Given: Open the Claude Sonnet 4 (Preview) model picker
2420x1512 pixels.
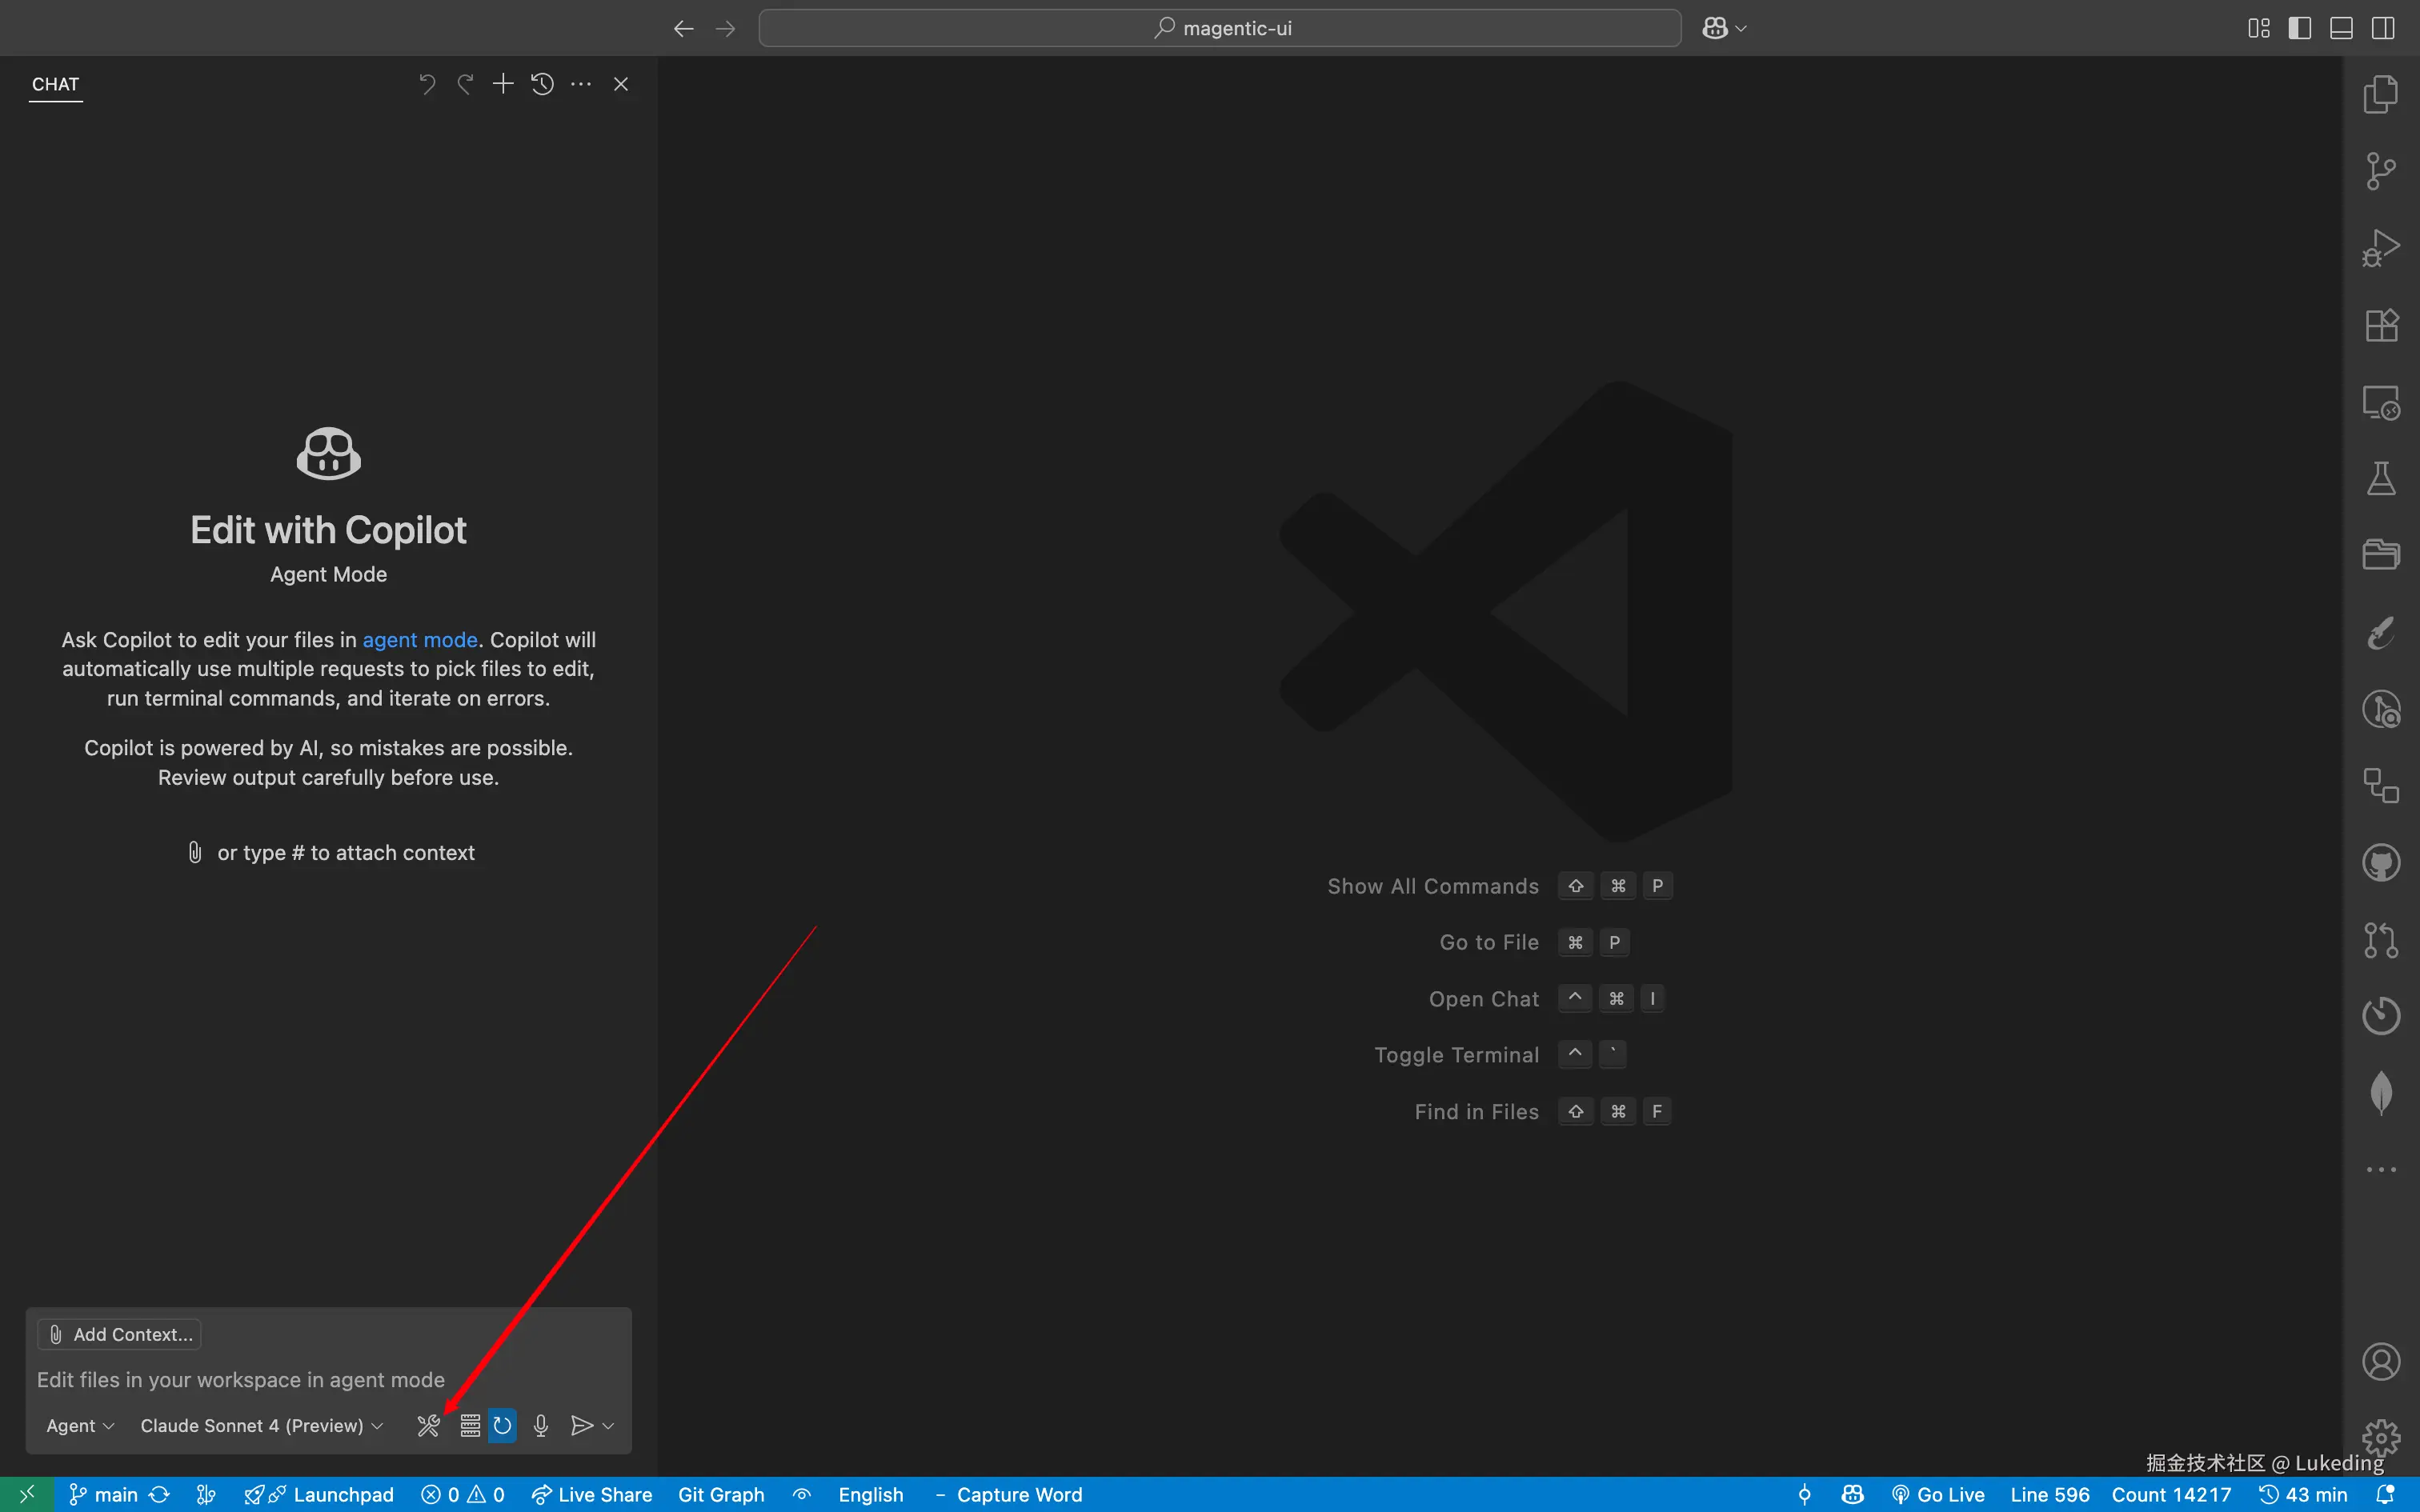Looking at the screenshot, I should [x=261, y=1426].
